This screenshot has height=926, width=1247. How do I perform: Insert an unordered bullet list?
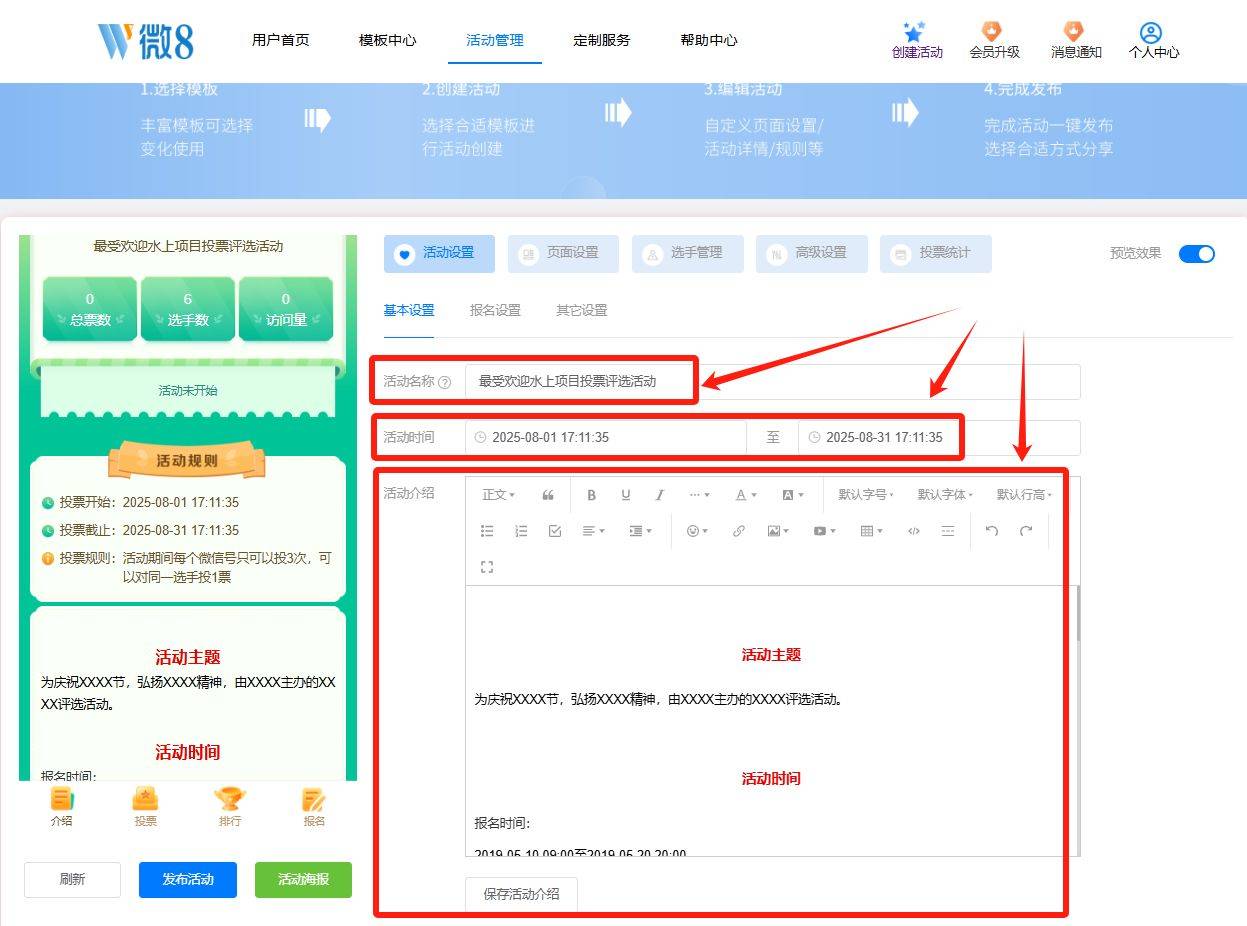point(487,531)
